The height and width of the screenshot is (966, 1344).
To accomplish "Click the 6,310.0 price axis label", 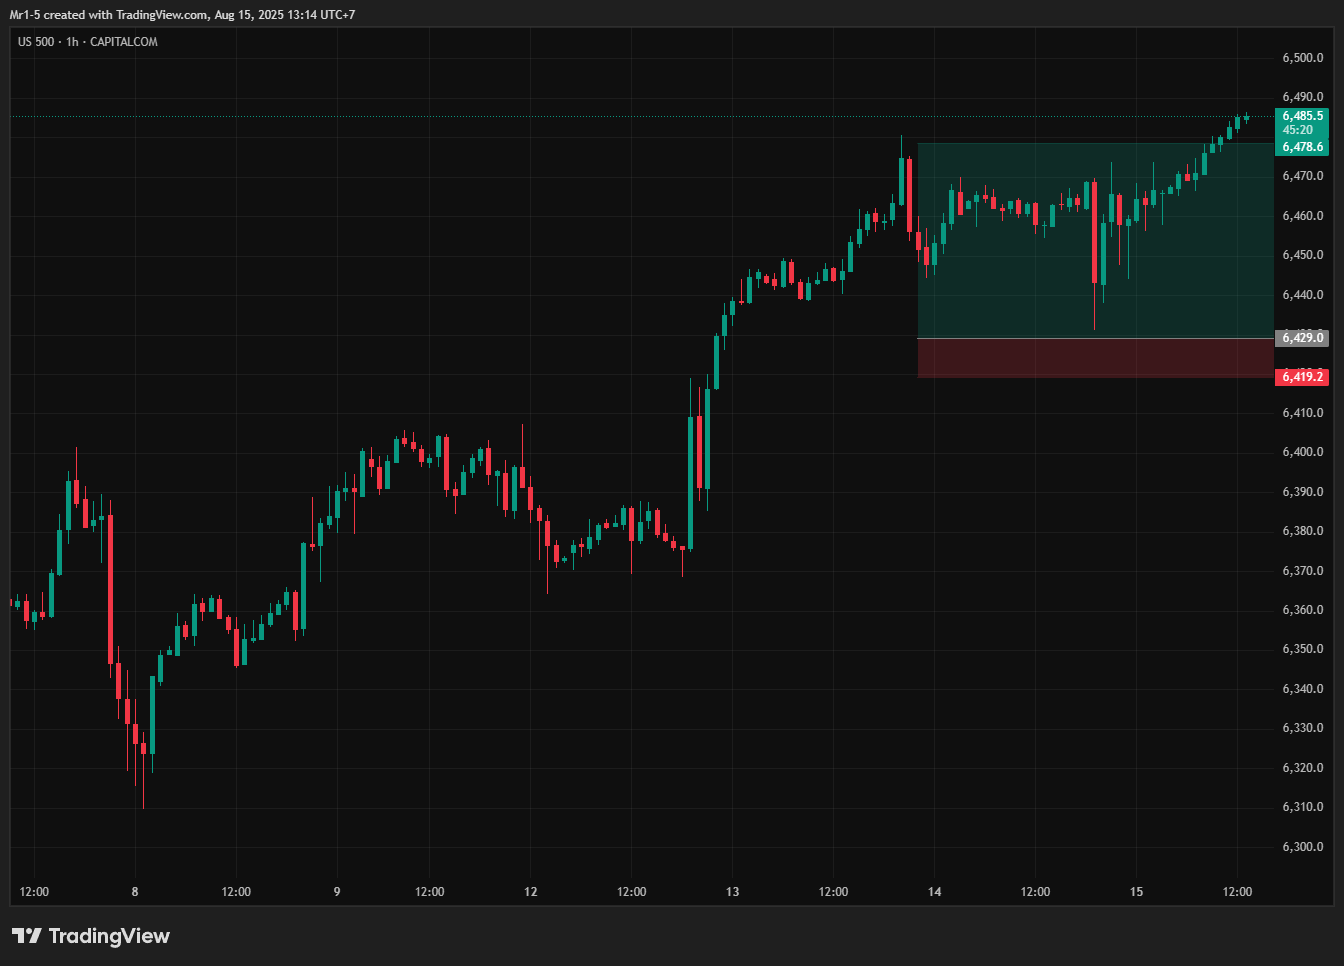I will 1302,807.
